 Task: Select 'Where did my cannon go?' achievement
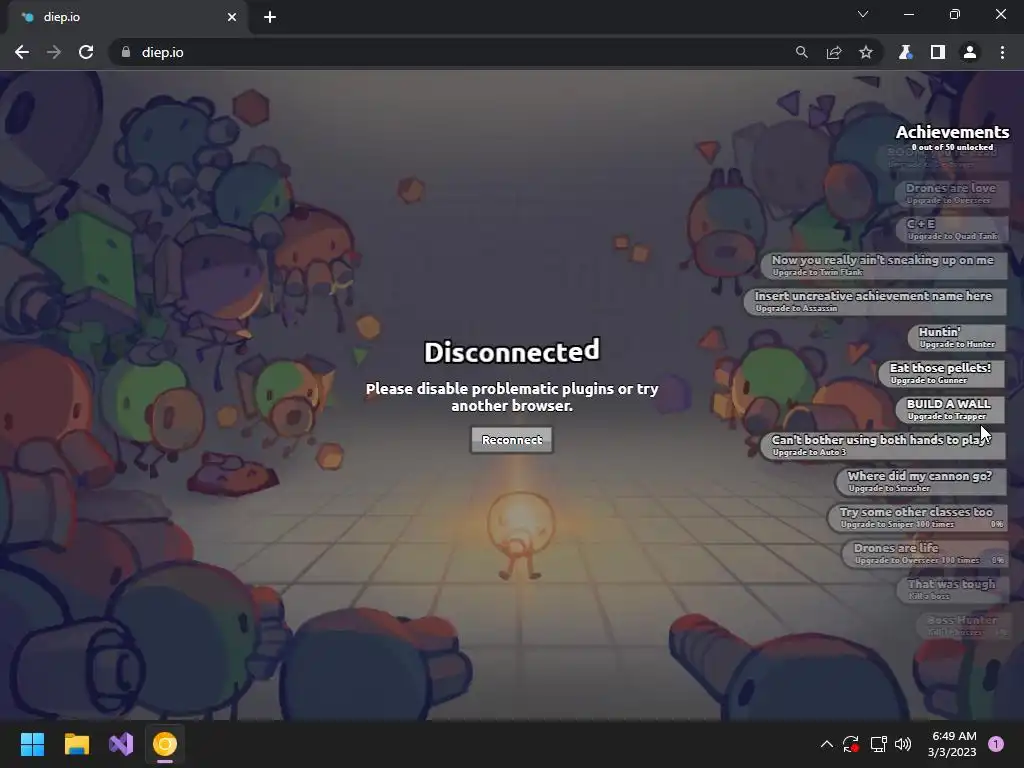(x=921, y=481)
